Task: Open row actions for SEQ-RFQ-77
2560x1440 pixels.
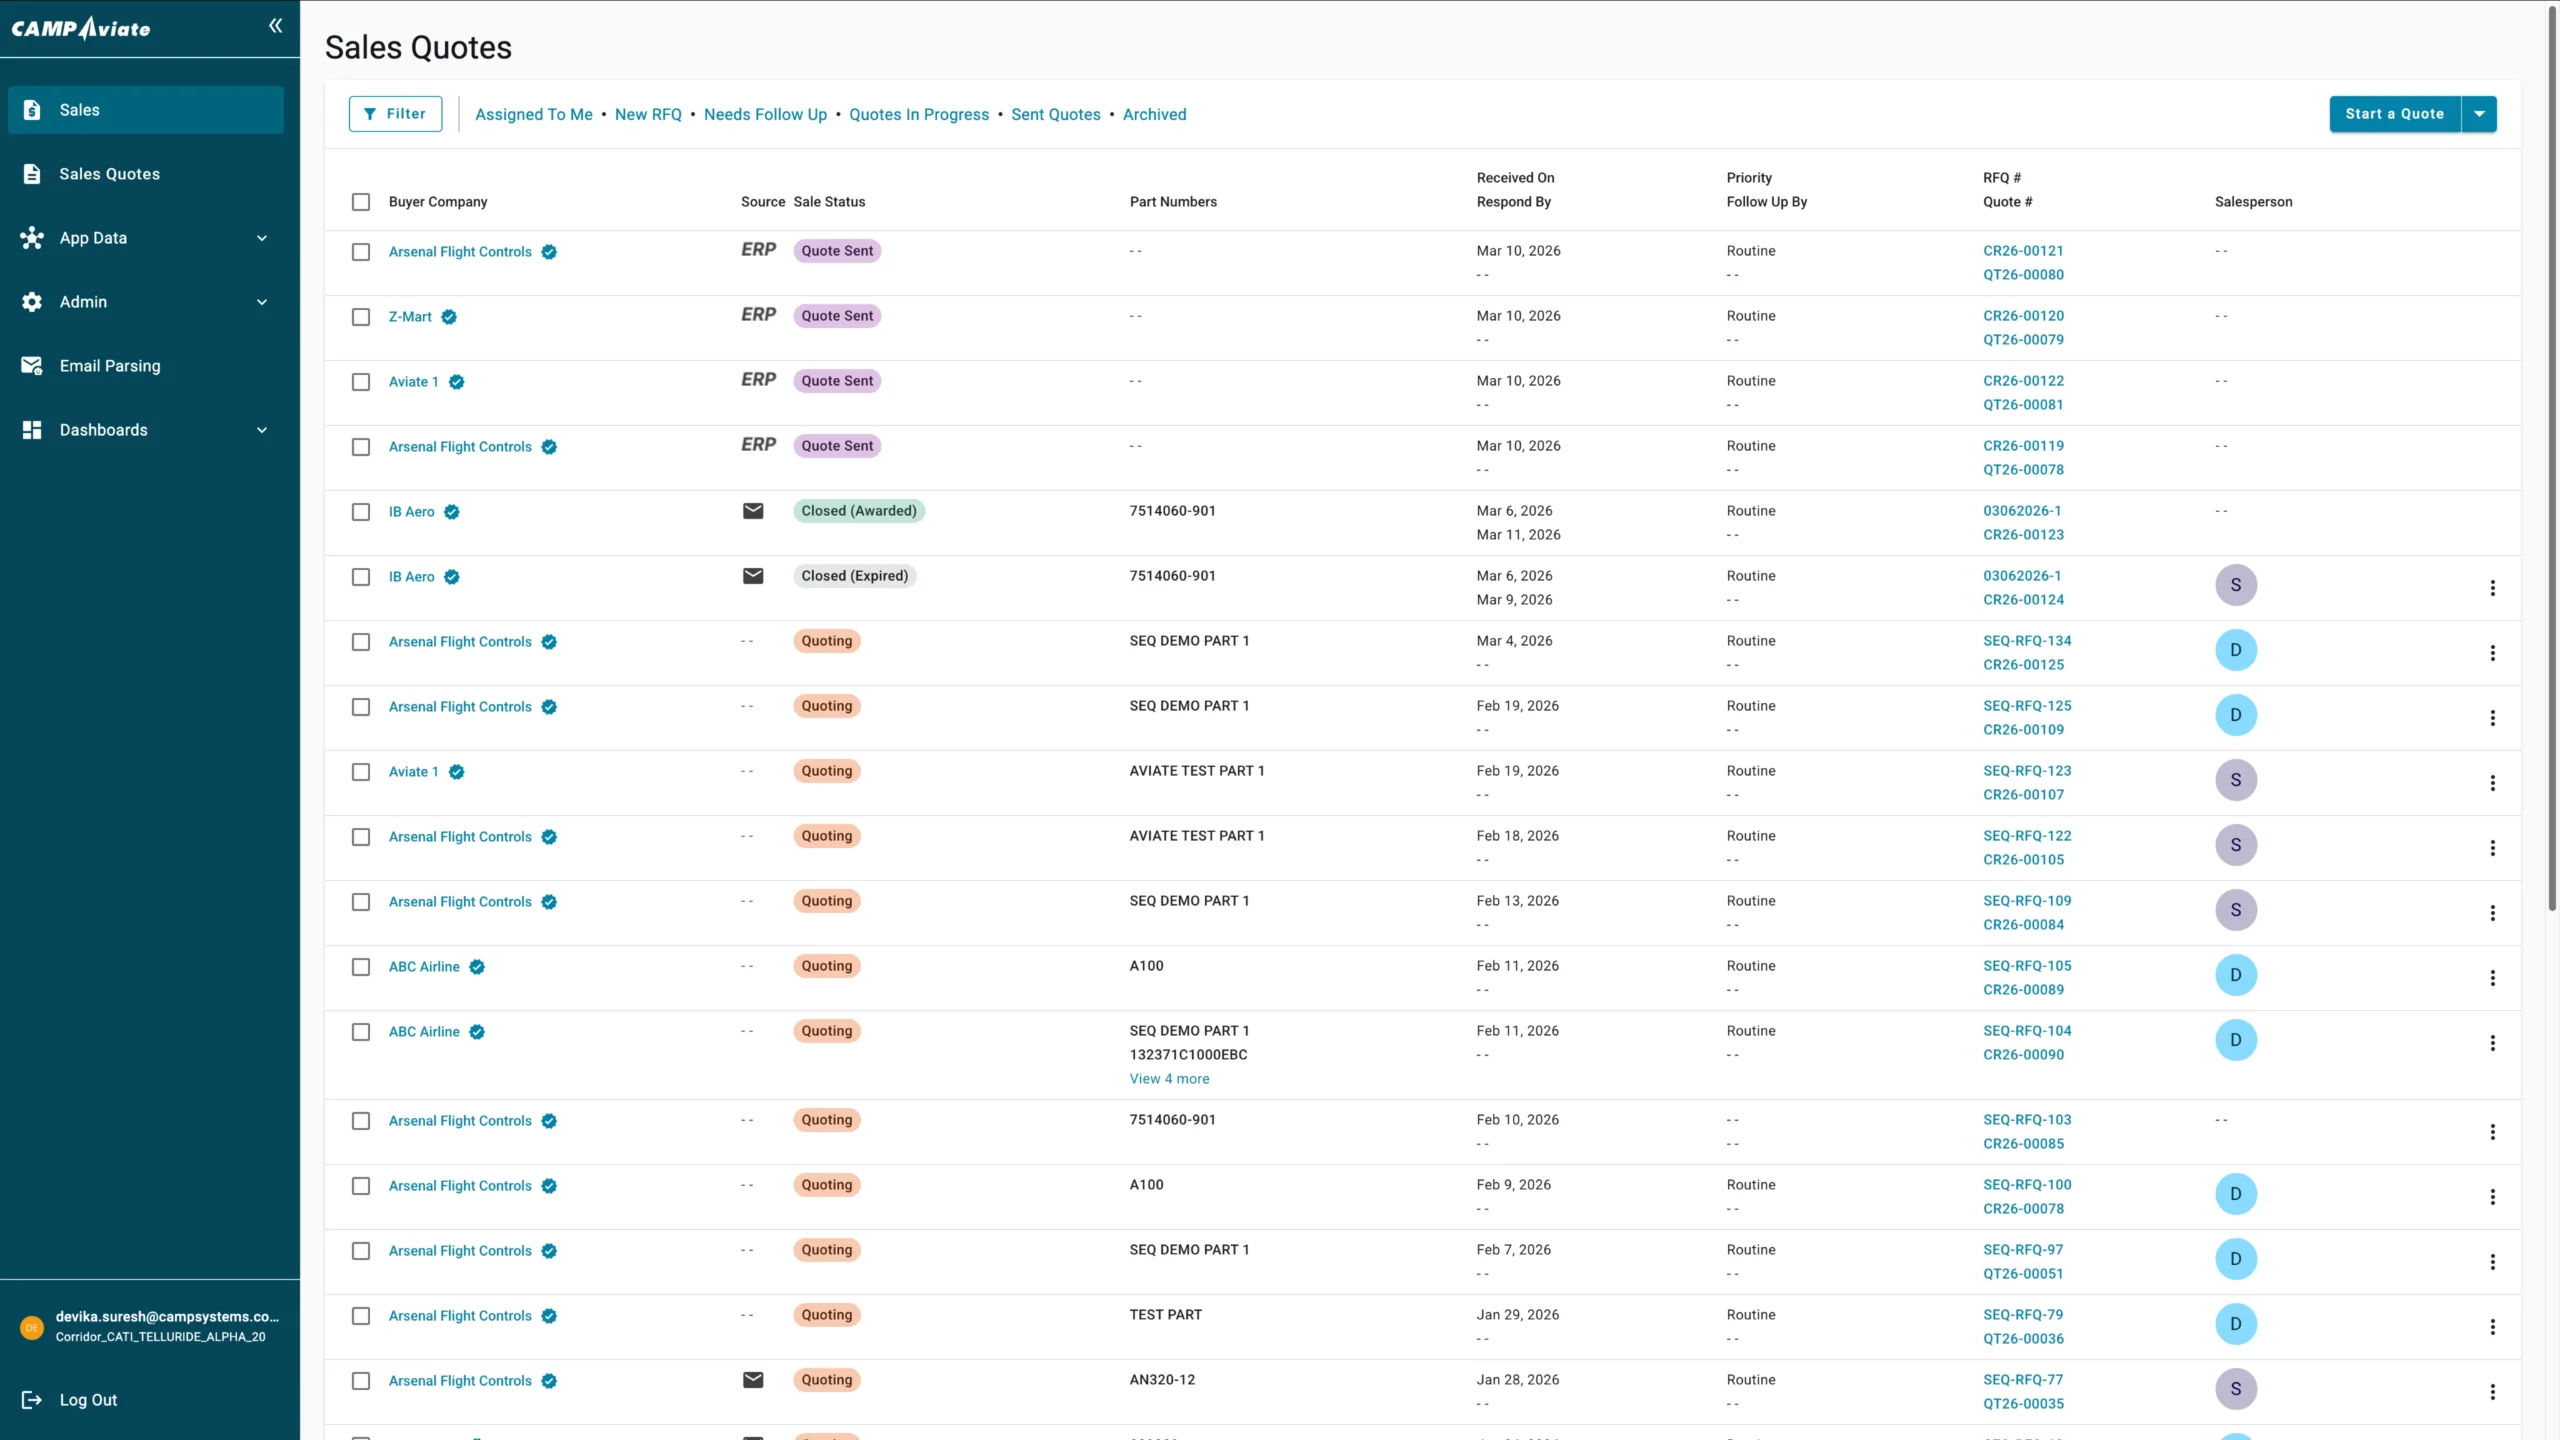Action: click(x=2492, y=1392)
